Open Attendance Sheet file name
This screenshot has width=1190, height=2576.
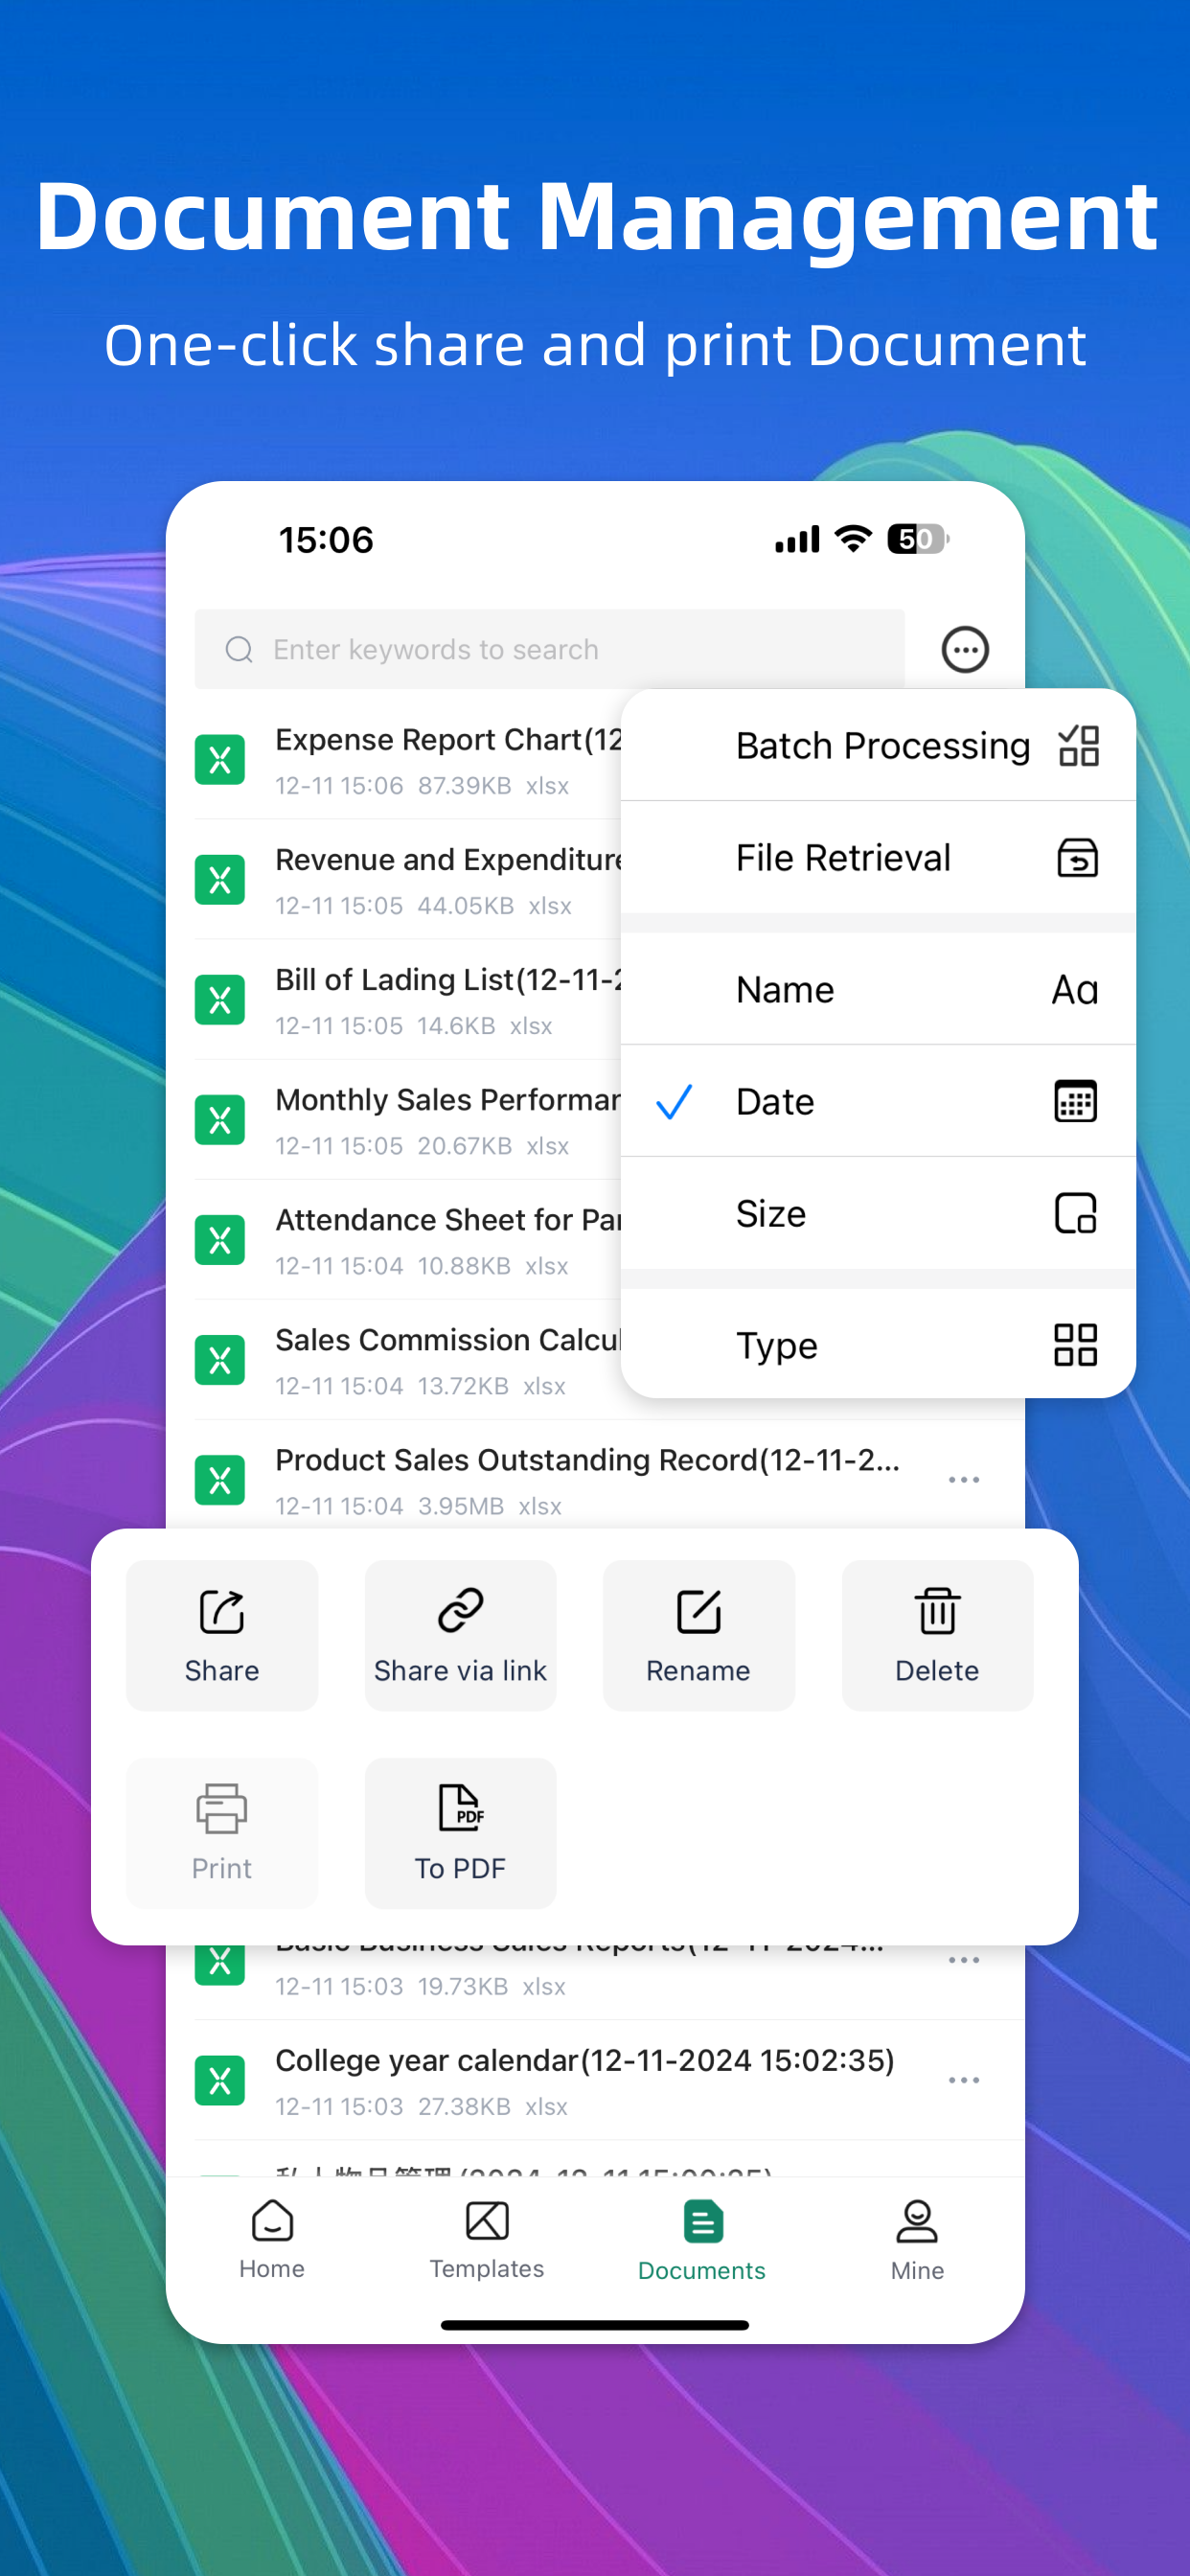(448, 1220)
